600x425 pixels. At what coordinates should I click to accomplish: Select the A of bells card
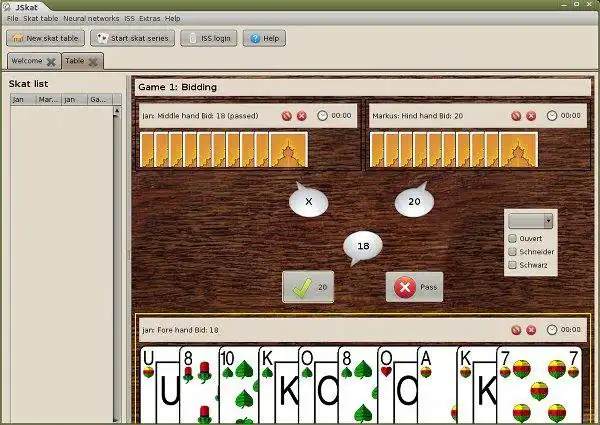(x=437, y=384)
